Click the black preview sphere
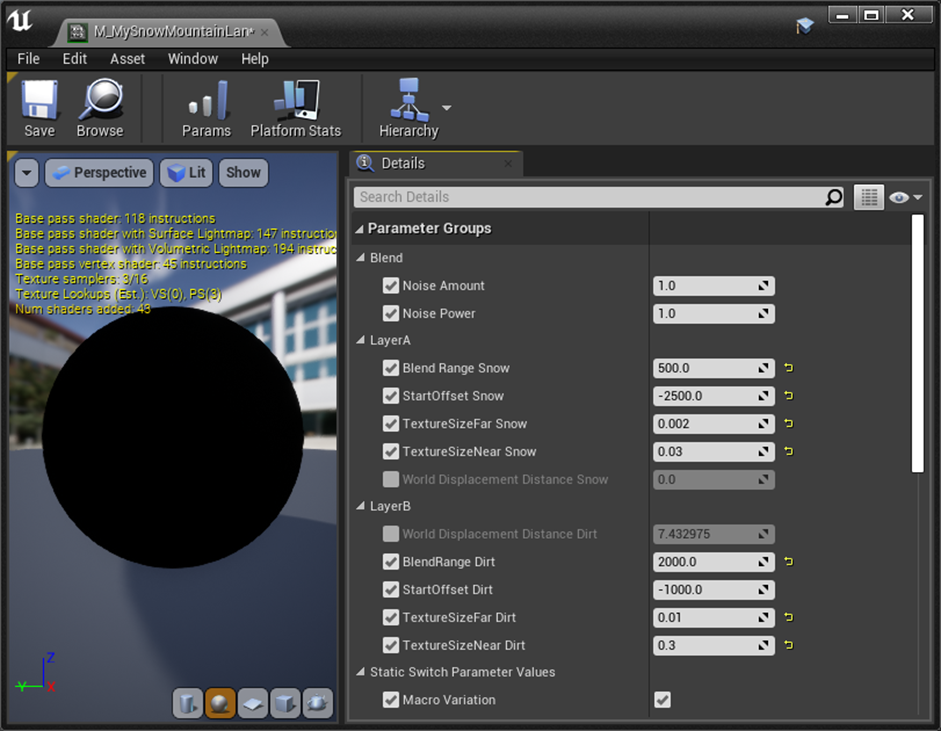 [x=172, y=437]
